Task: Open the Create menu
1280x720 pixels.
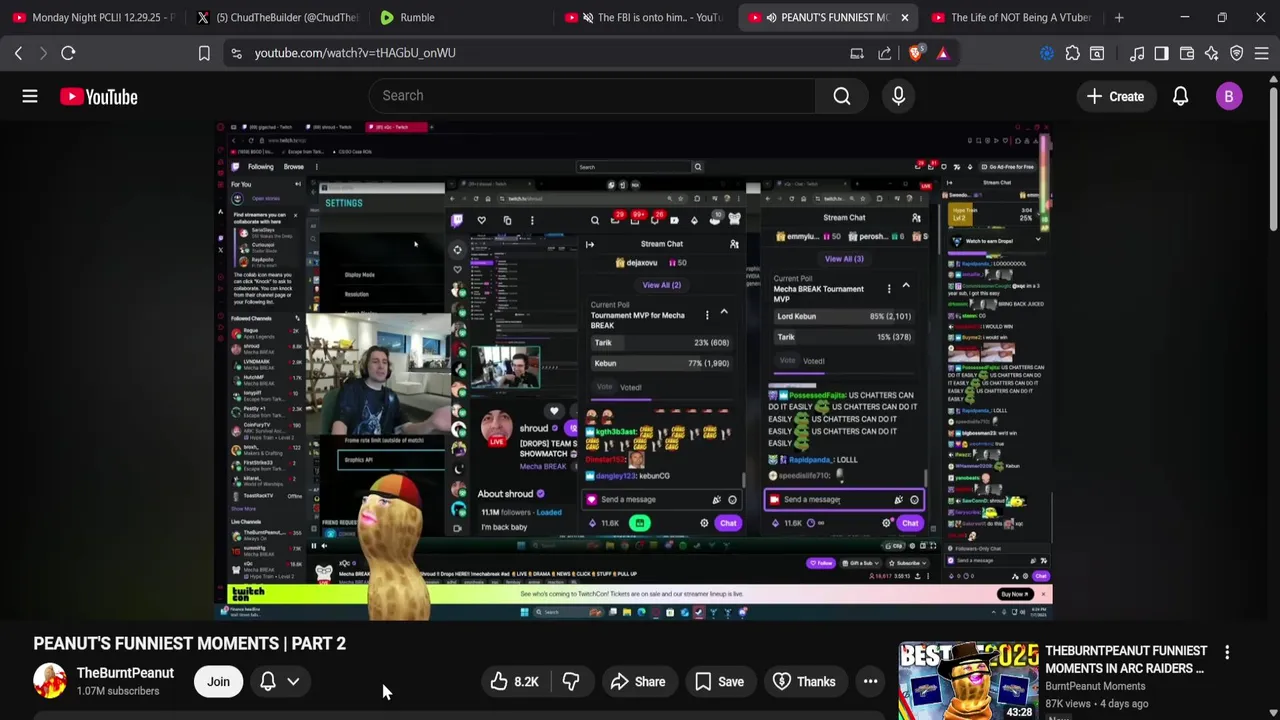Action: click(x=1115, y=97)
